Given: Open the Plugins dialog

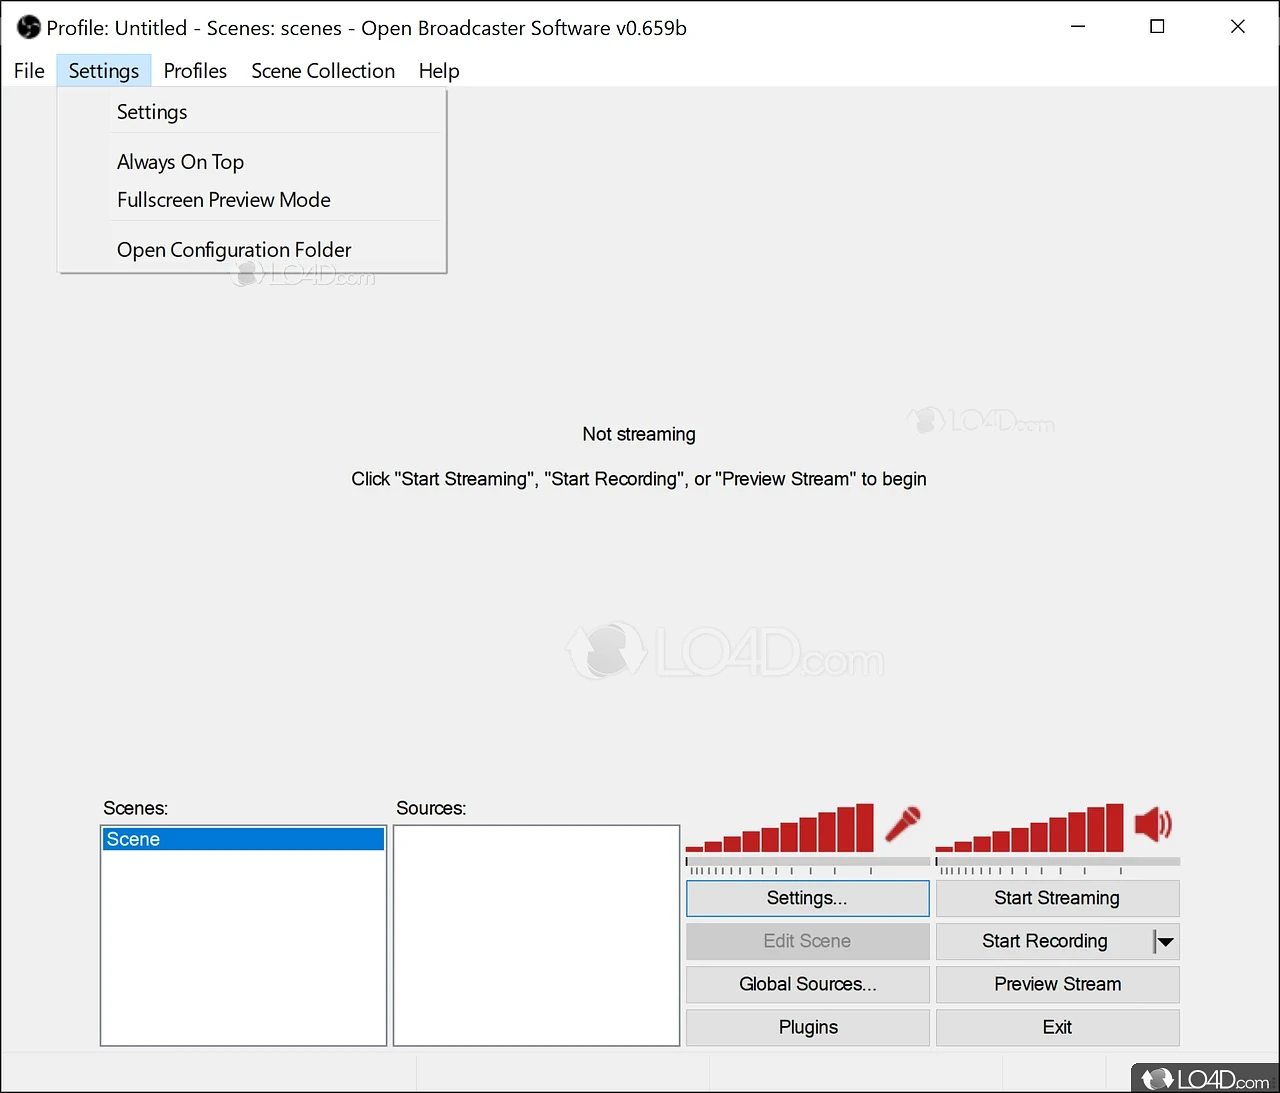Looking at the screenshot, I should 807,1027.
